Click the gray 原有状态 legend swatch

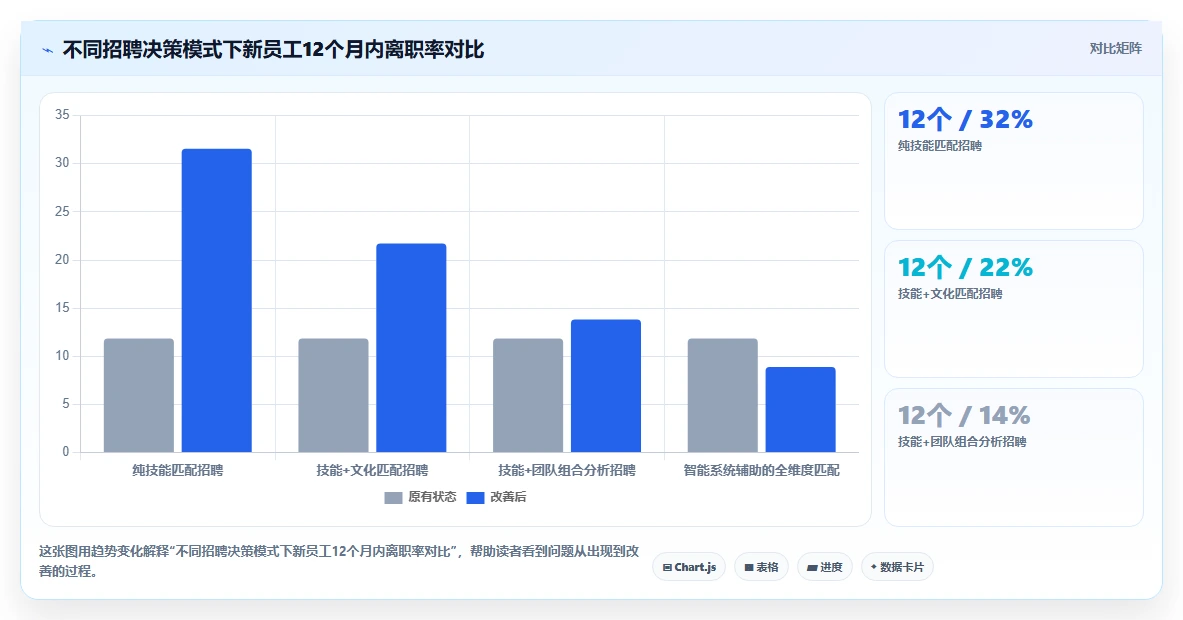pyautogui.click(x=393, y=498)
